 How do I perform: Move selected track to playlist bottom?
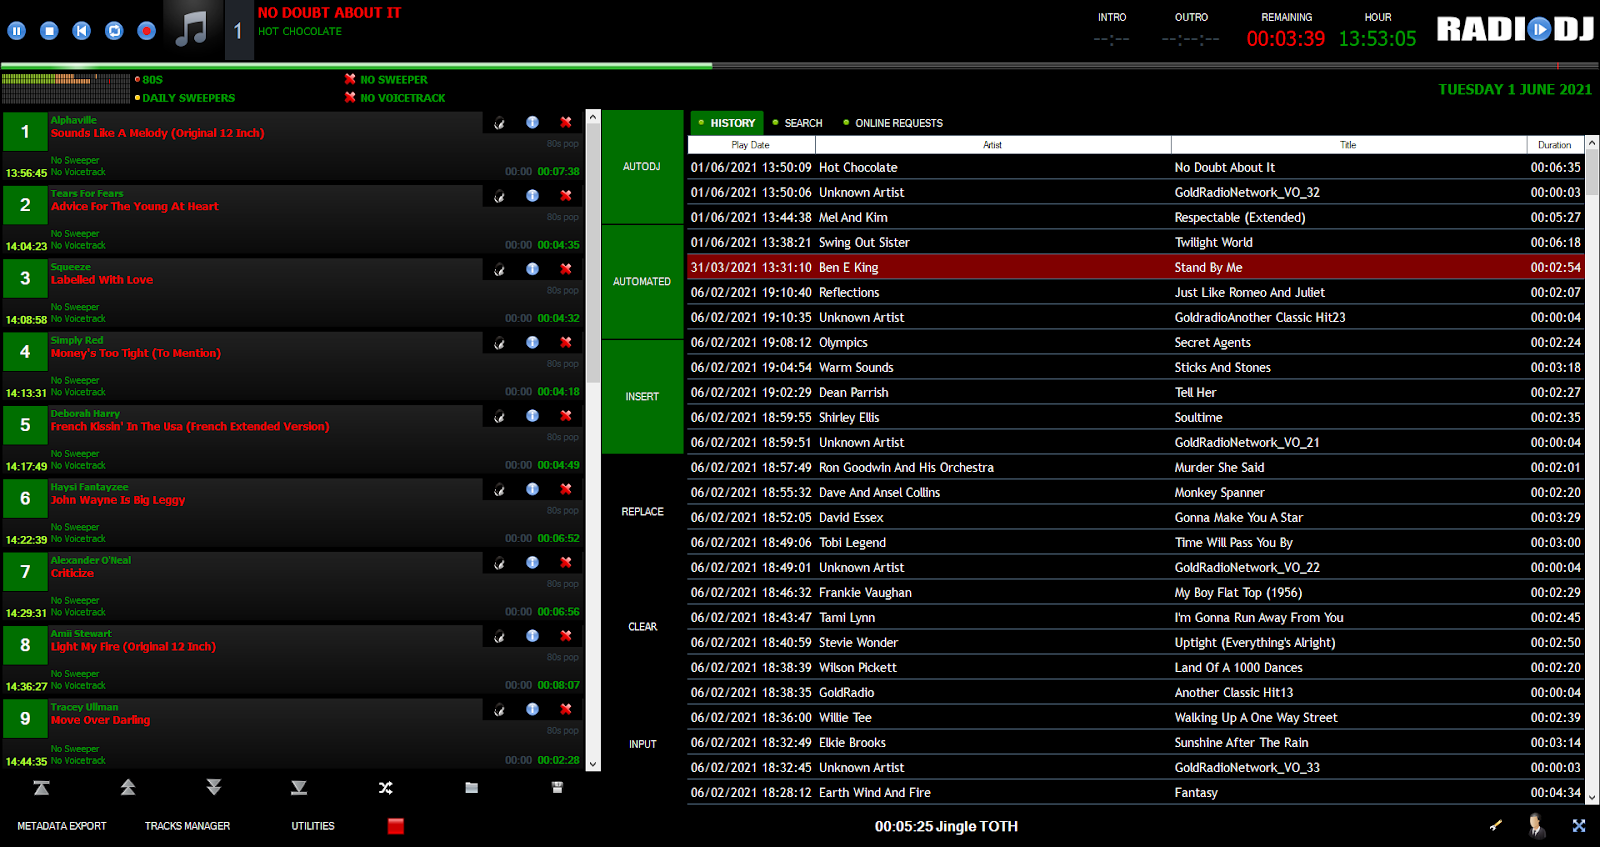(299, 788)
